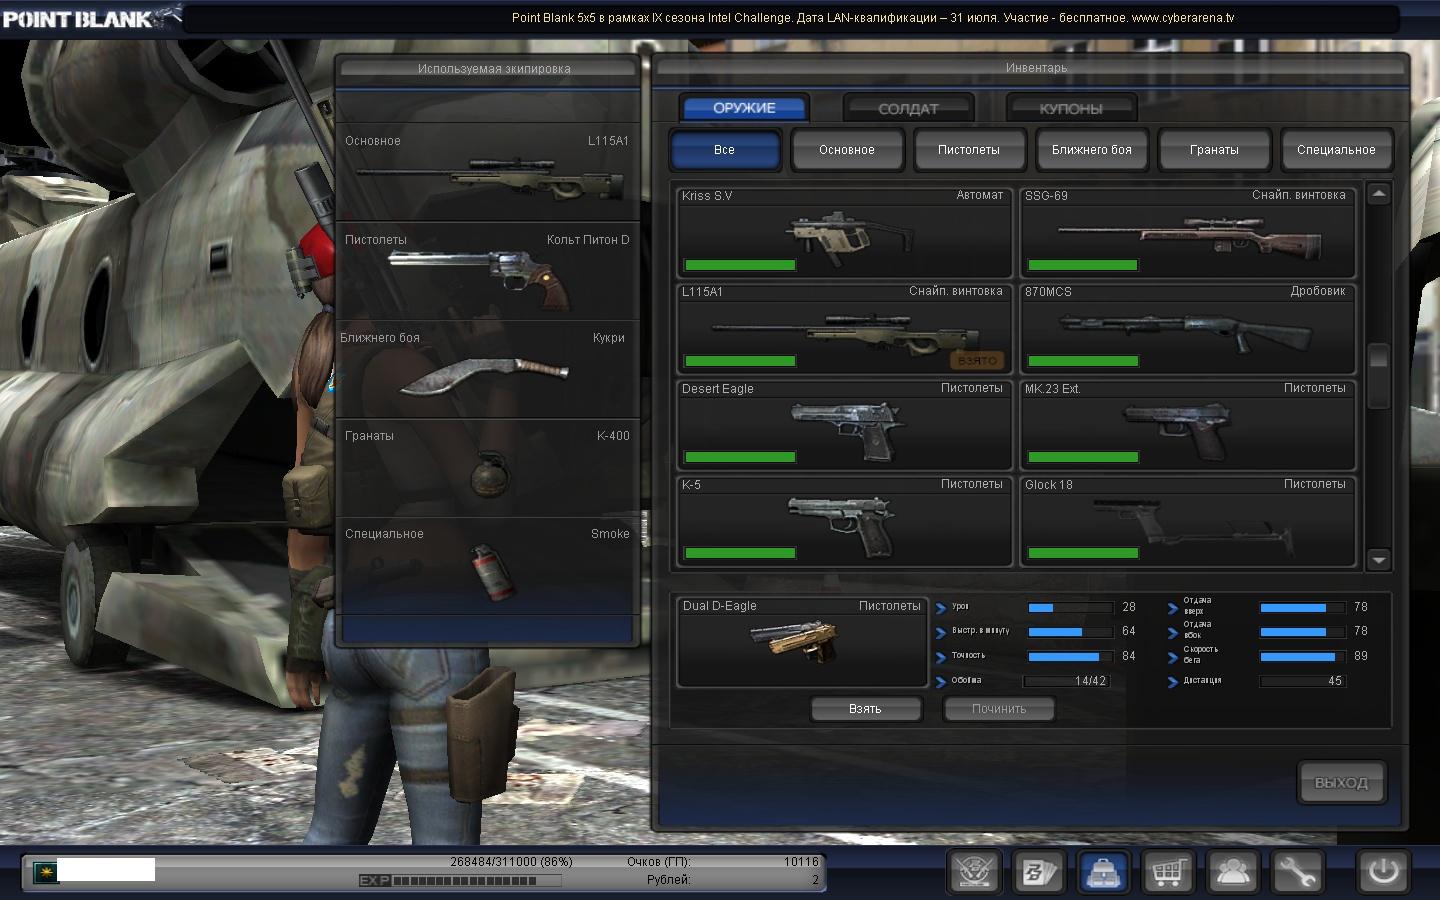The image size is (1440, 900).
Task: Click the equipped Кукри melee slot
Action: [487, 371]
